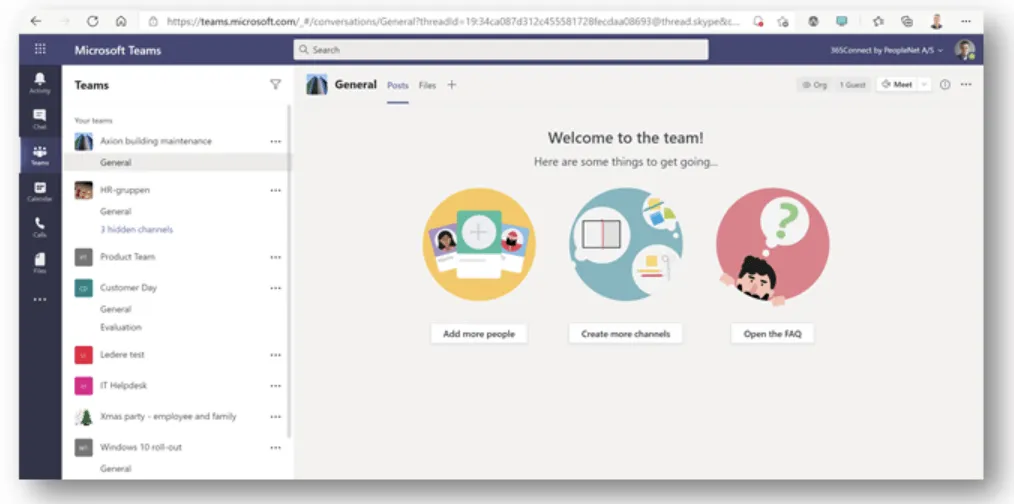Open more options for Axion building maintenance
The width and height of the screenshot is (1014, 504).
coord(275,141)
